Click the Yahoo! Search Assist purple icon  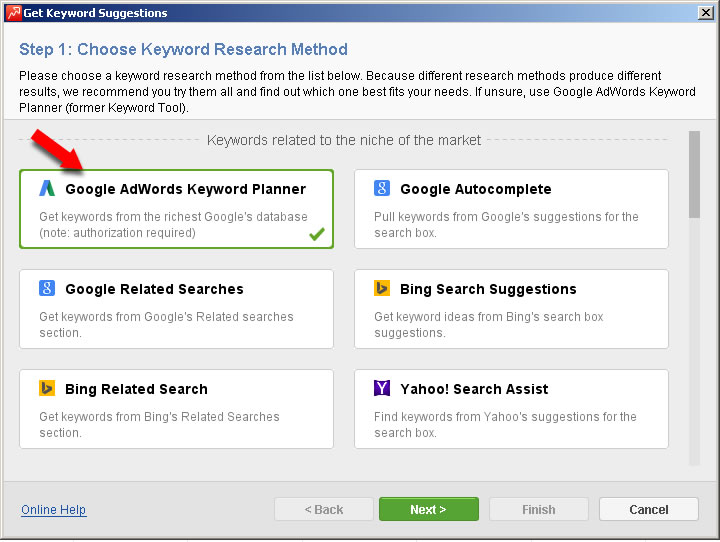[382, 388]
